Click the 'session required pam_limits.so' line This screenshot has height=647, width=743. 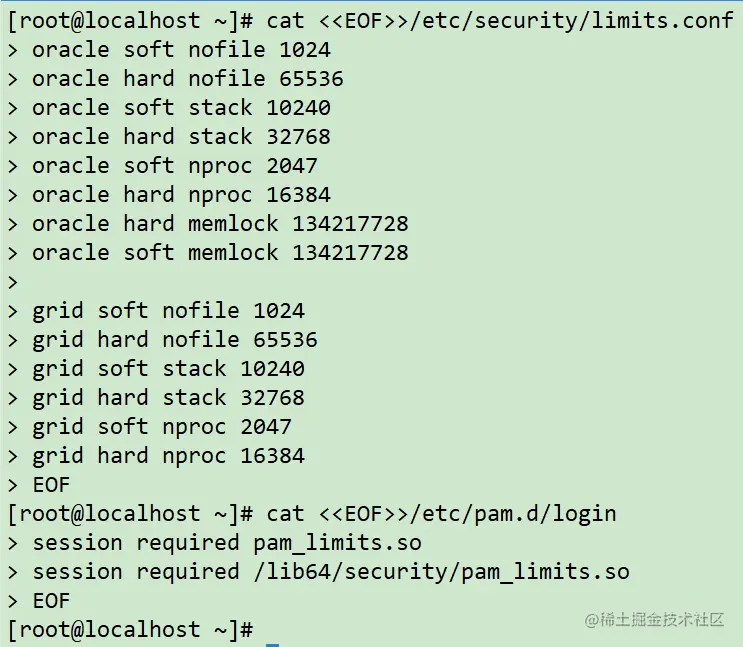click(227, 544)
